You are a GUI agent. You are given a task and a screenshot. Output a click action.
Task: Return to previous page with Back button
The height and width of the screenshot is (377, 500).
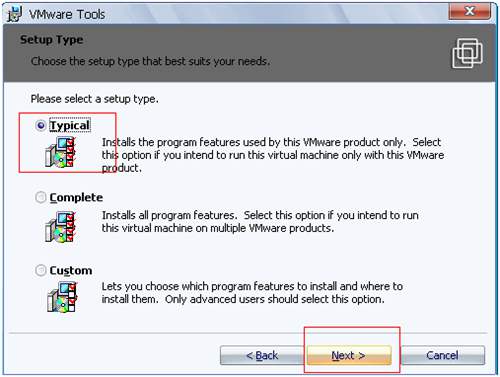click(262, 355)
